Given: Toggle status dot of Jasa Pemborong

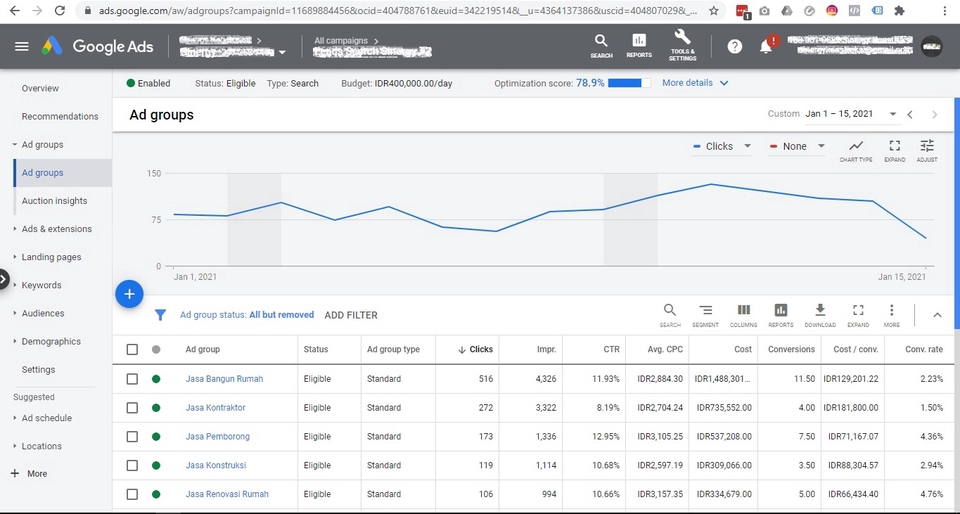Looking at the screenshot, I should pyautogui.click(x=156, y=436).
